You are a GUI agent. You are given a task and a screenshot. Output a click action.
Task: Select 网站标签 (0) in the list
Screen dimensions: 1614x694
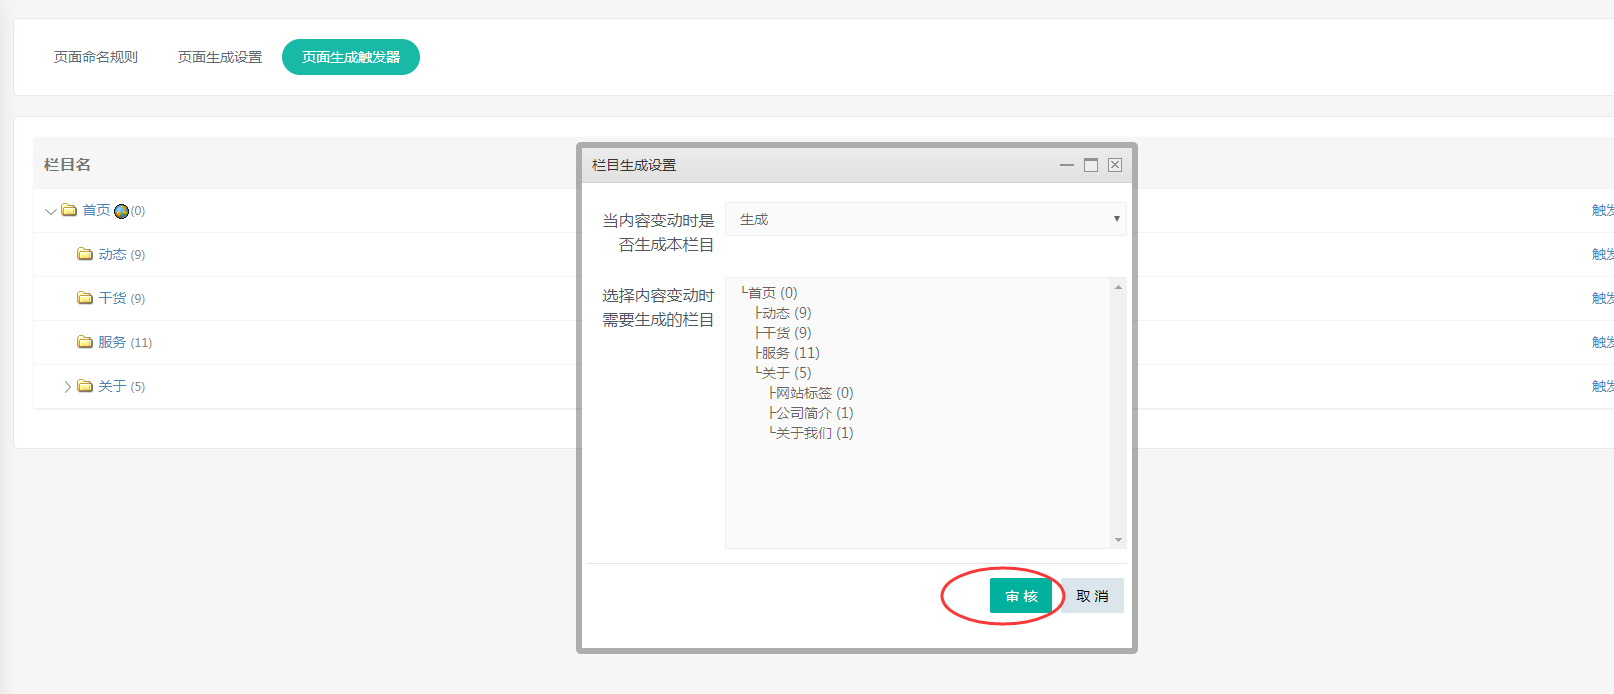811,393
